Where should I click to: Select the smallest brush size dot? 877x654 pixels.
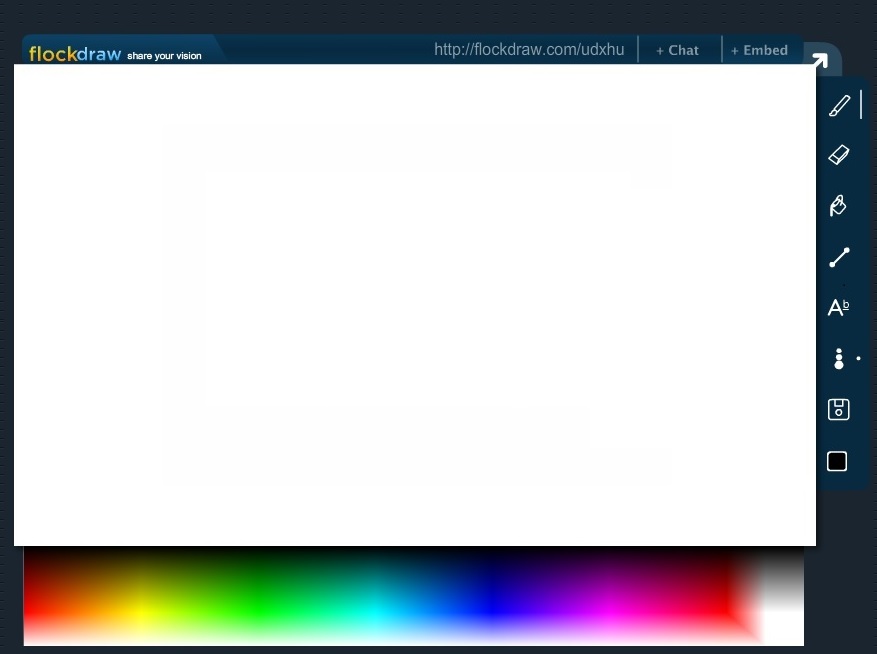coord(839,350)
